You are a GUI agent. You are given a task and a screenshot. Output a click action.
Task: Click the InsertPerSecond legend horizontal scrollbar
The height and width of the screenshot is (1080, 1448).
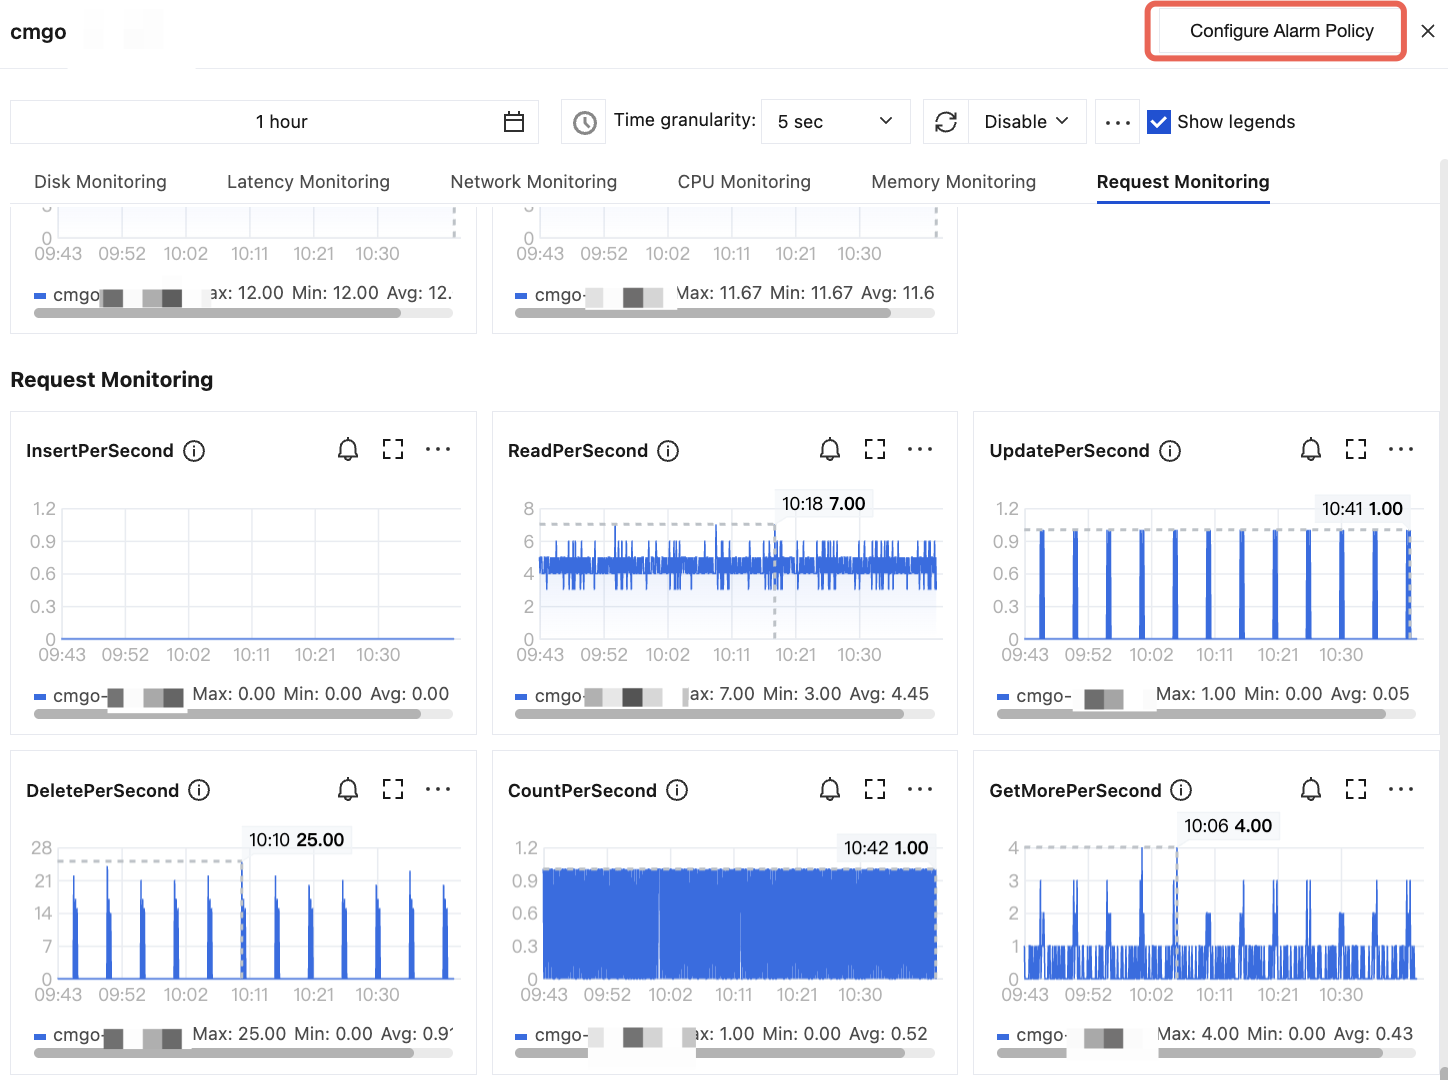(227, 714)
